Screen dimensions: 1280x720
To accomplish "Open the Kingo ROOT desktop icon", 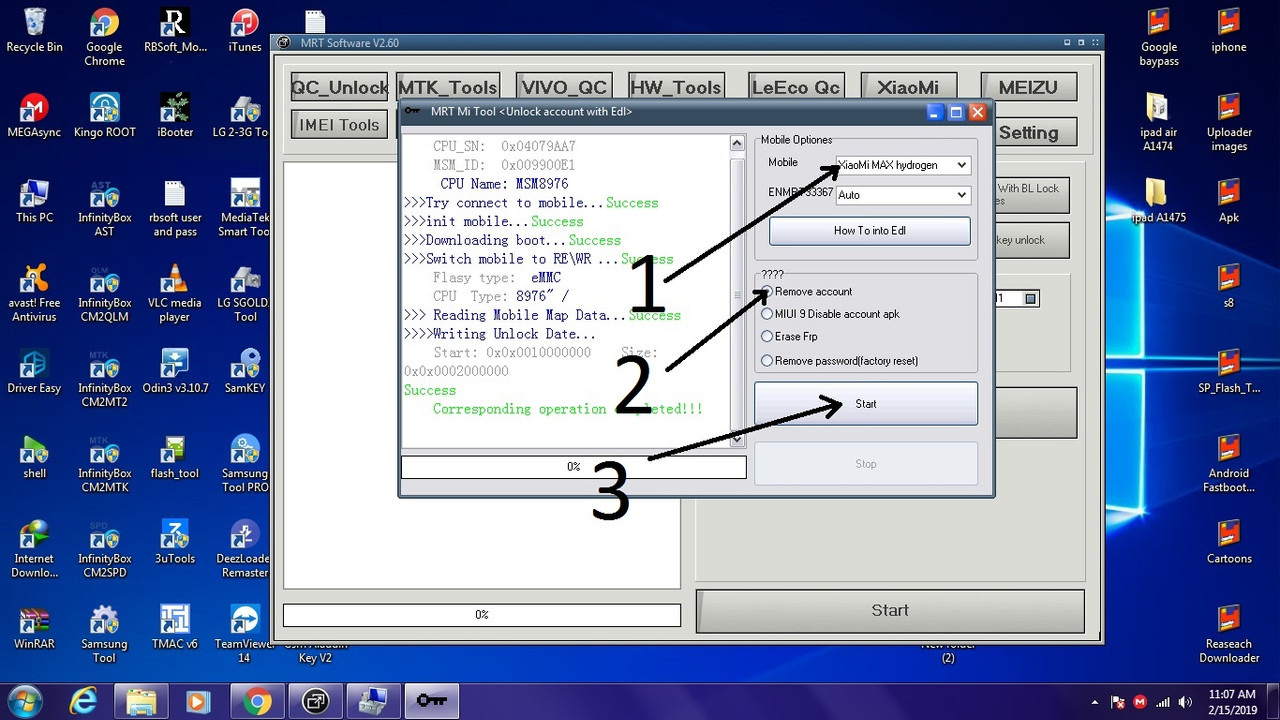I will coord(104,115).
